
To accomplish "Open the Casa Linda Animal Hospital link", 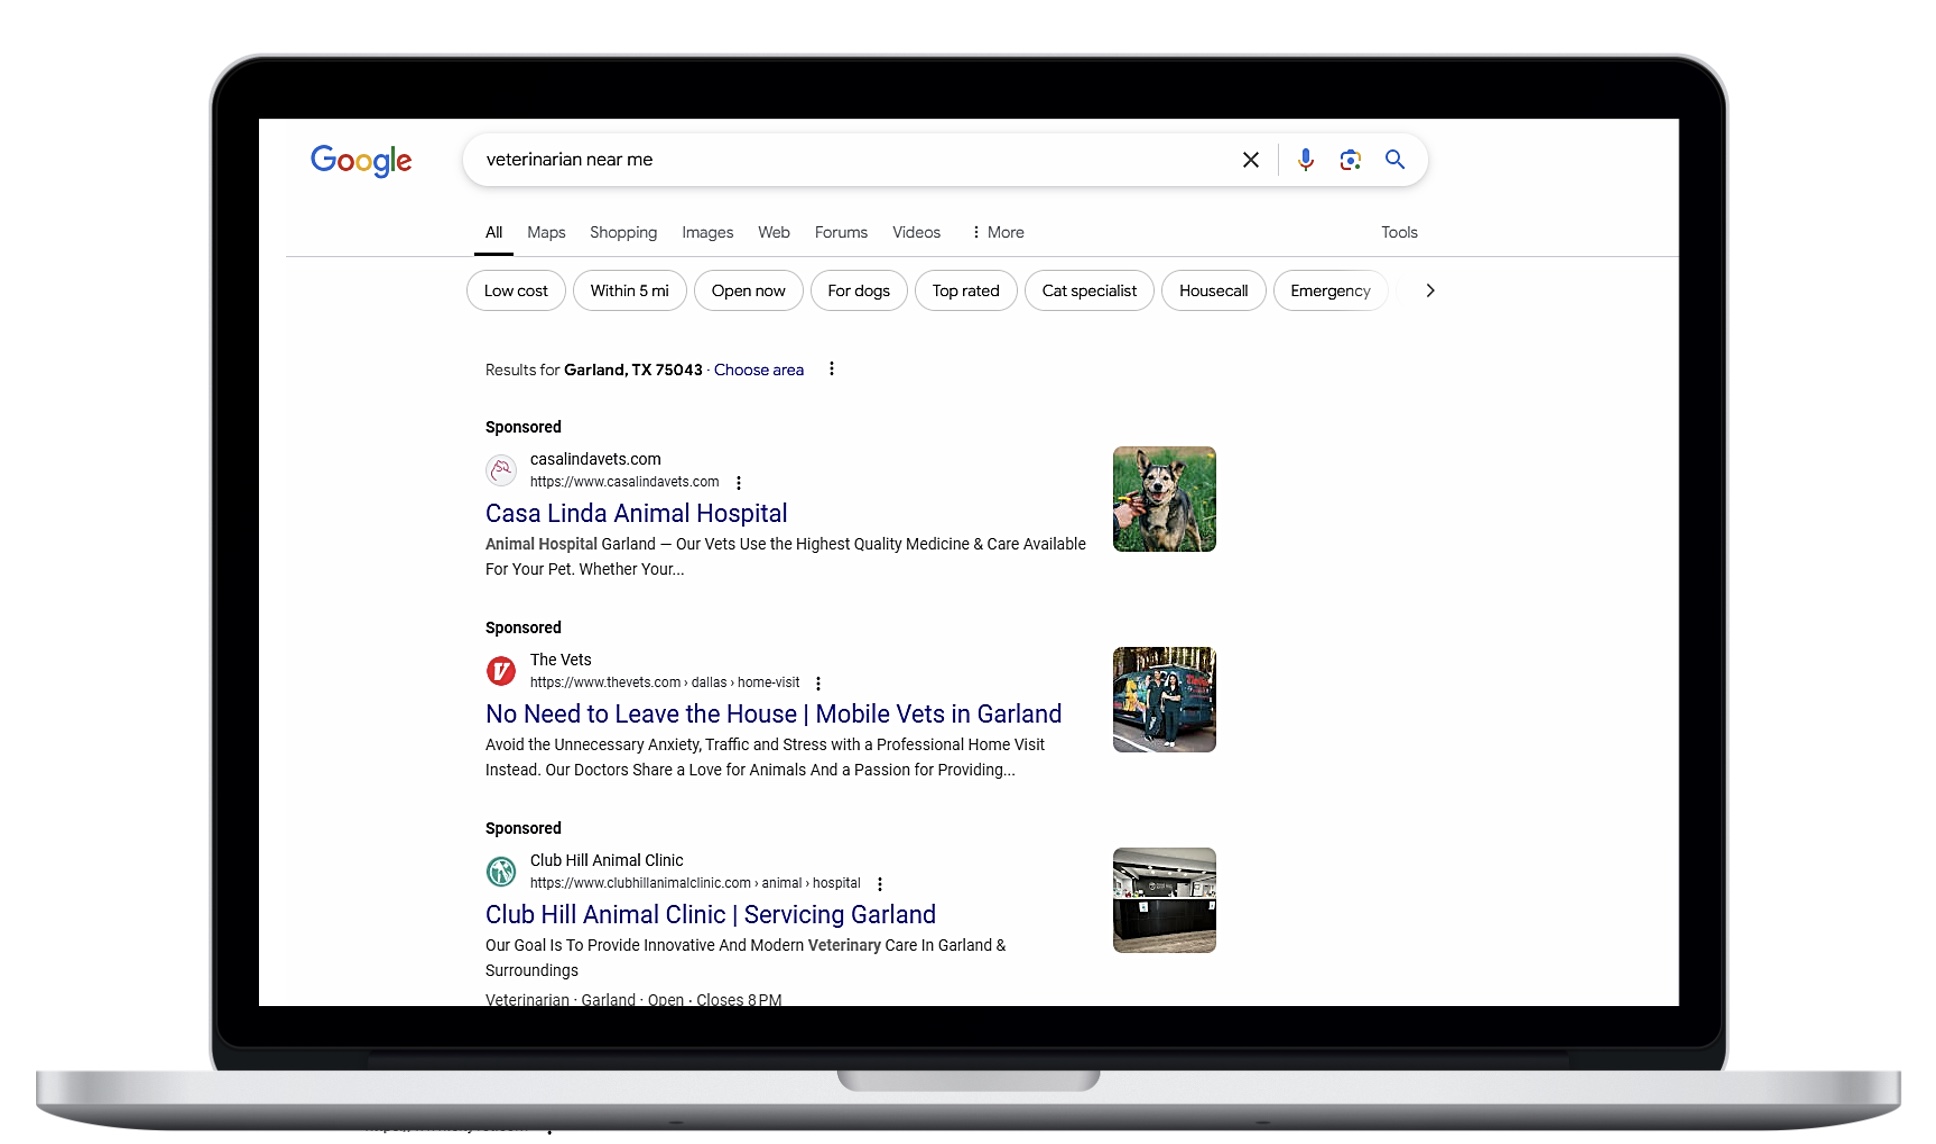I will (x=636, y=513).
